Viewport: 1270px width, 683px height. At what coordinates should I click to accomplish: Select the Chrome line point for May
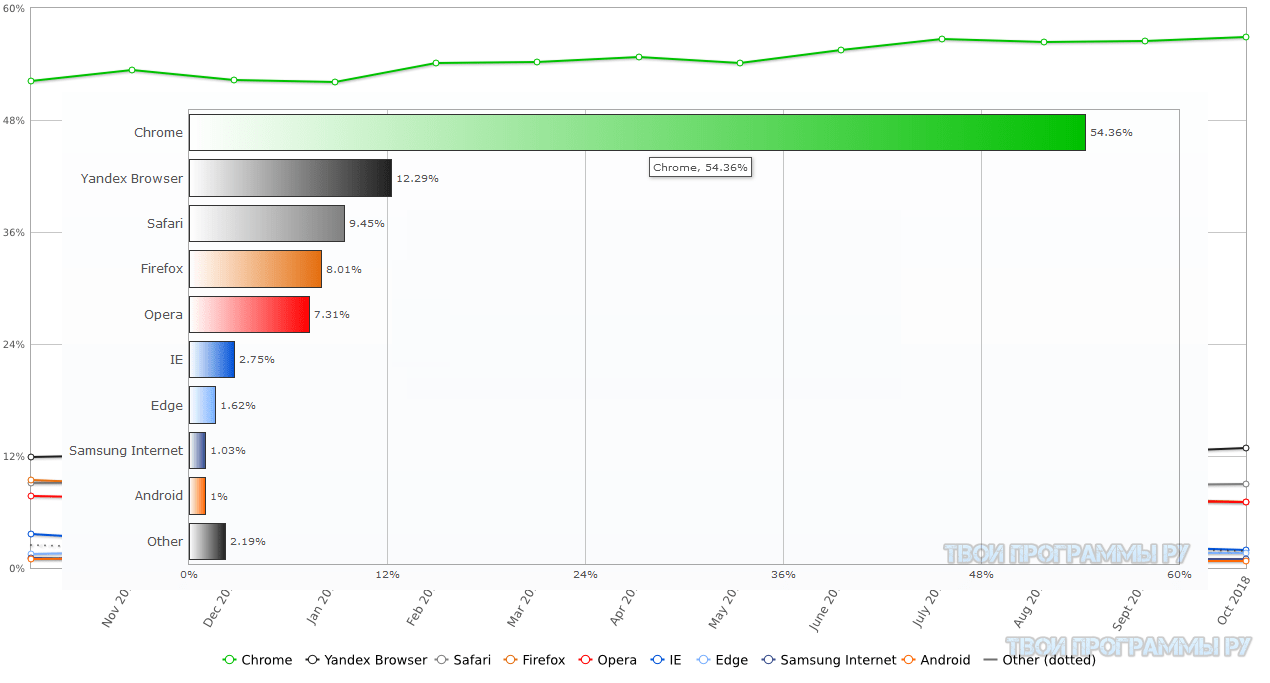739,63
